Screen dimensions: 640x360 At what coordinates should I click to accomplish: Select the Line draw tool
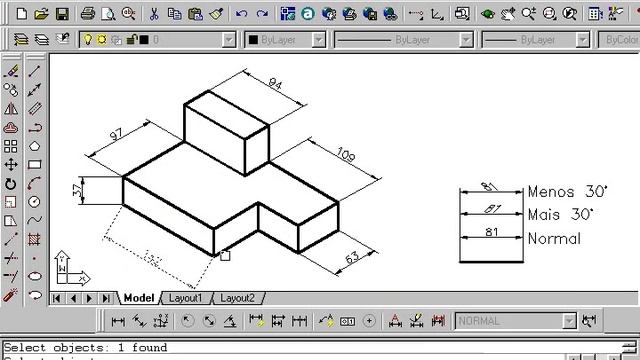click(x=35, y=71)
